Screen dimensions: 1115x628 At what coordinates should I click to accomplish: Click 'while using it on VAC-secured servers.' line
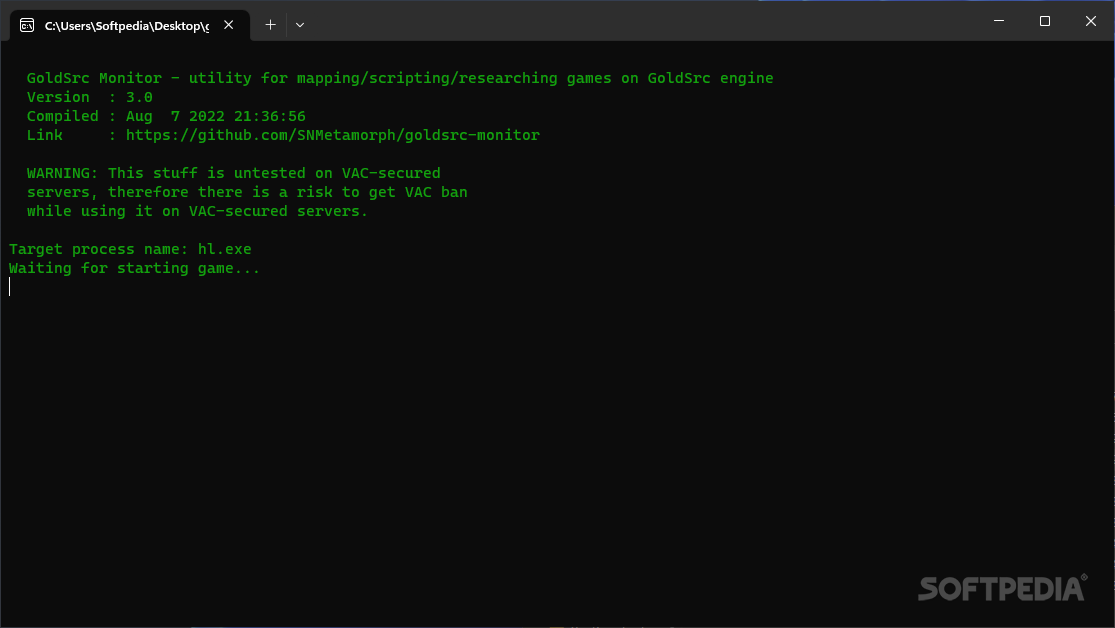[x=197, y=211]
